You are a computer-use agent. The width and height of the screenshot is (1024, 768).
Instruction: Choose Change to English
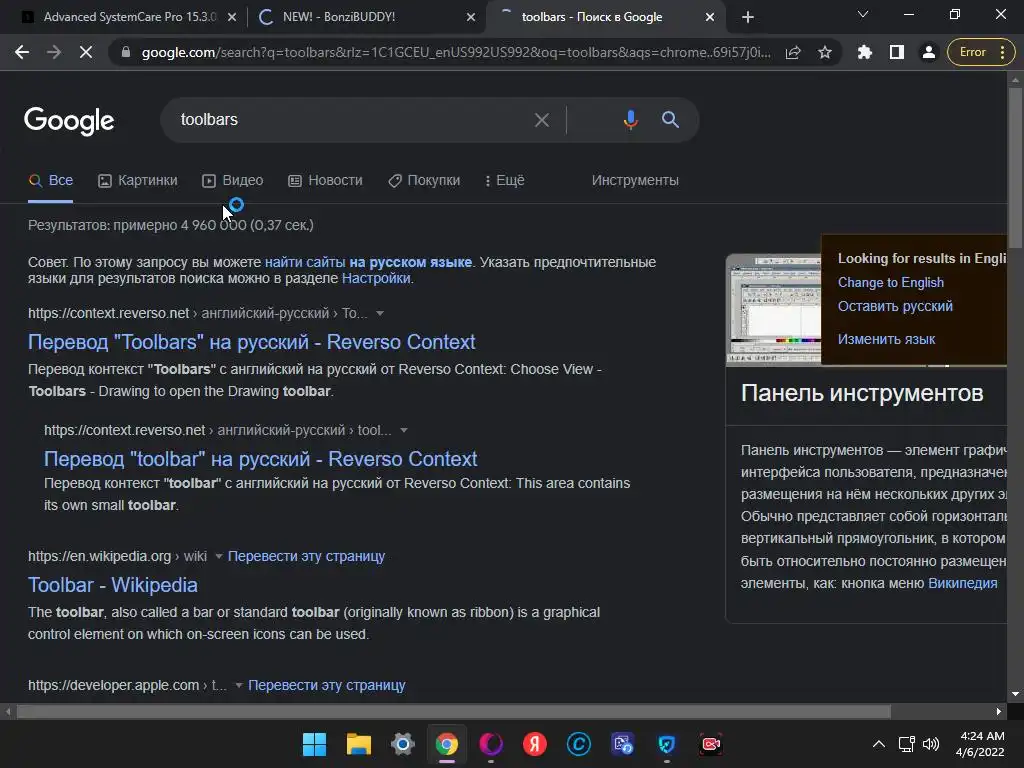891,283
